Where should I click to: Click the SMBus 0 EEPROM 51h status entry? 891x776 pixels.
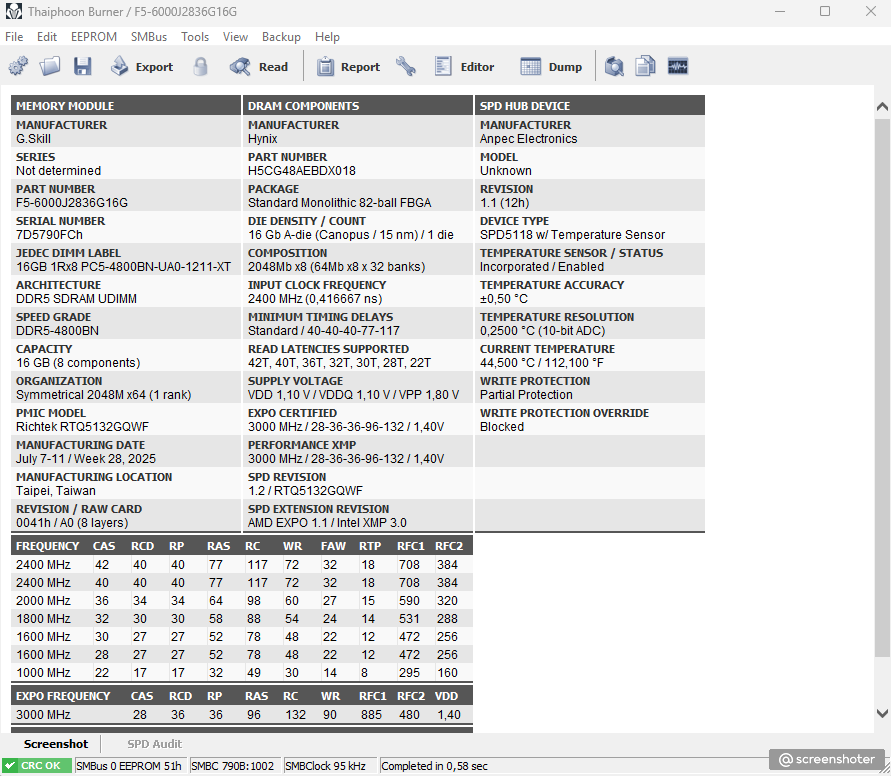[129, 766]
